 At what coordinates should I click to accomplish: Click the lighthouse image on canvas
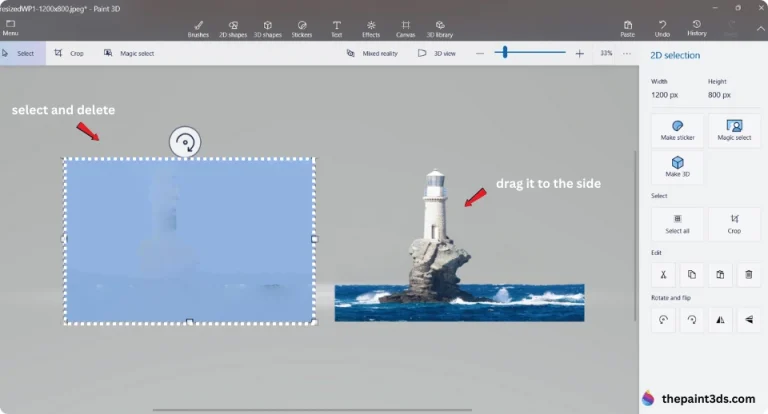click(459, 245)
